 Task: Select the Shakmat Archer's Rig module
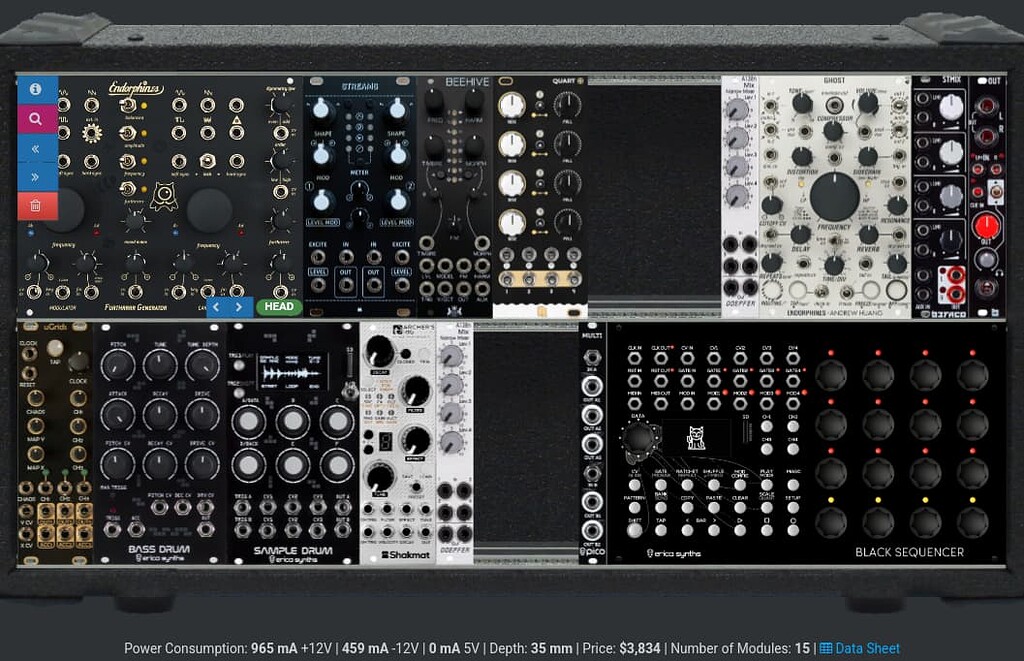[398, 443]
